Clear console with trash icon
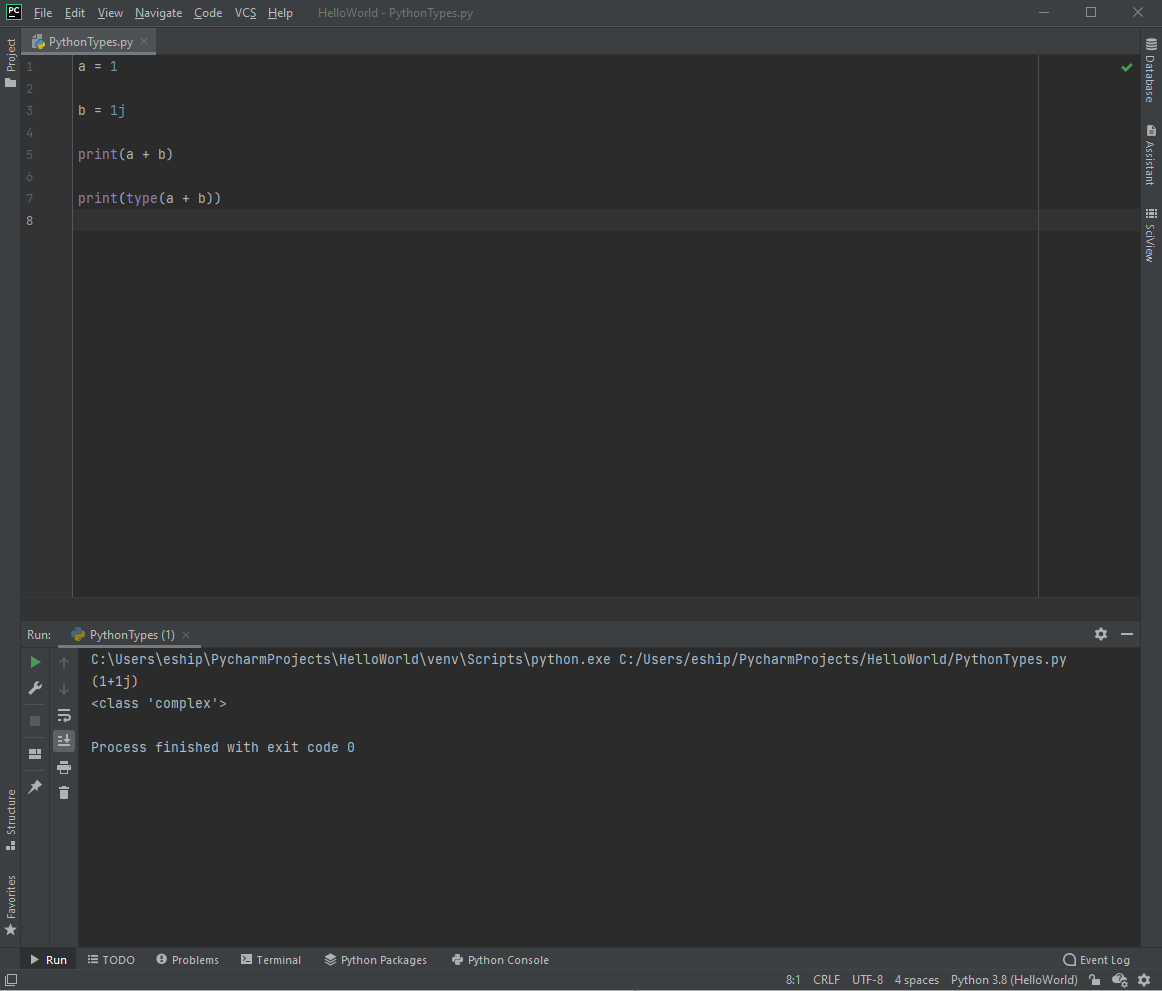The width and height of the screenshot is (1162, 991). [64, 793]
